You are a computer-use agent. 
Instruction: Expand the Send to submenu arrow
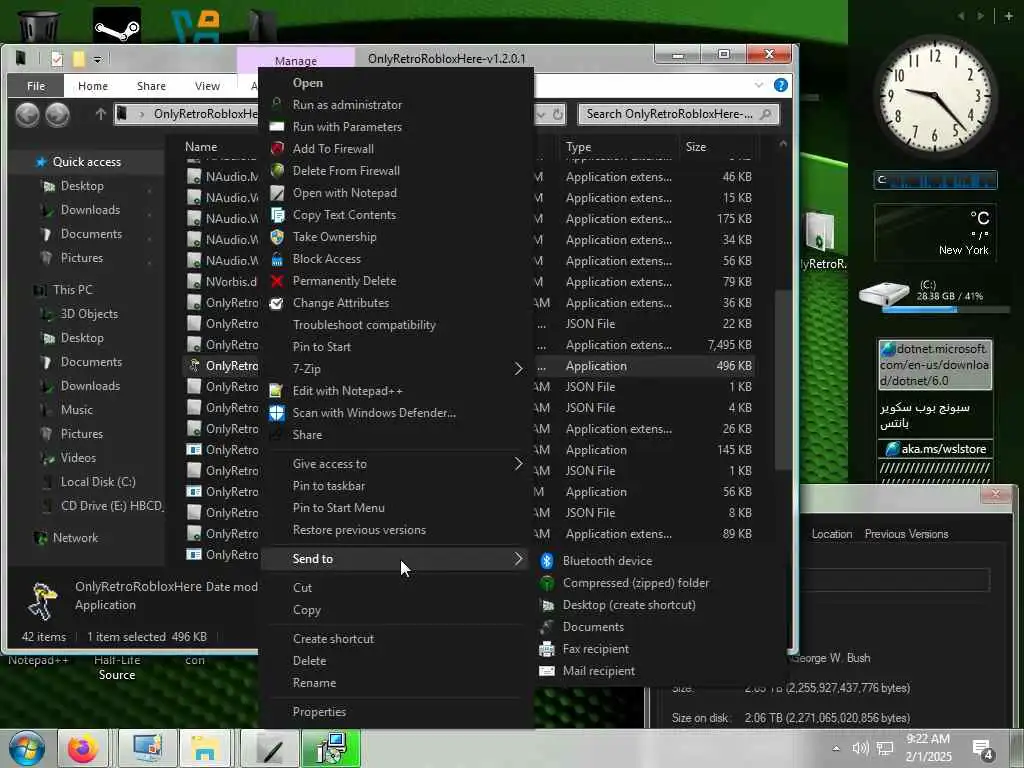point(519,559)
